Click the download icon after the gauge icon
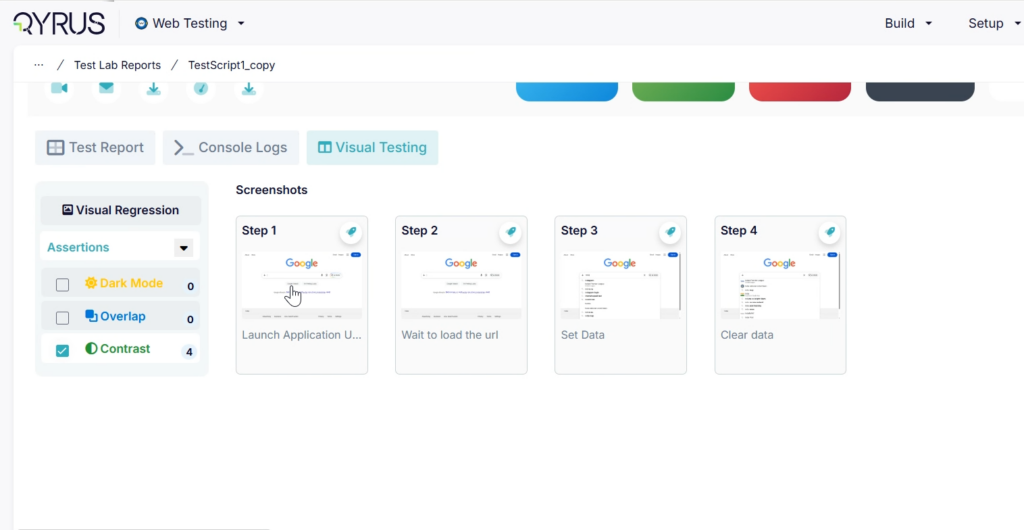This screenshot has height=530, width=1024. click(x=249, y=88)
